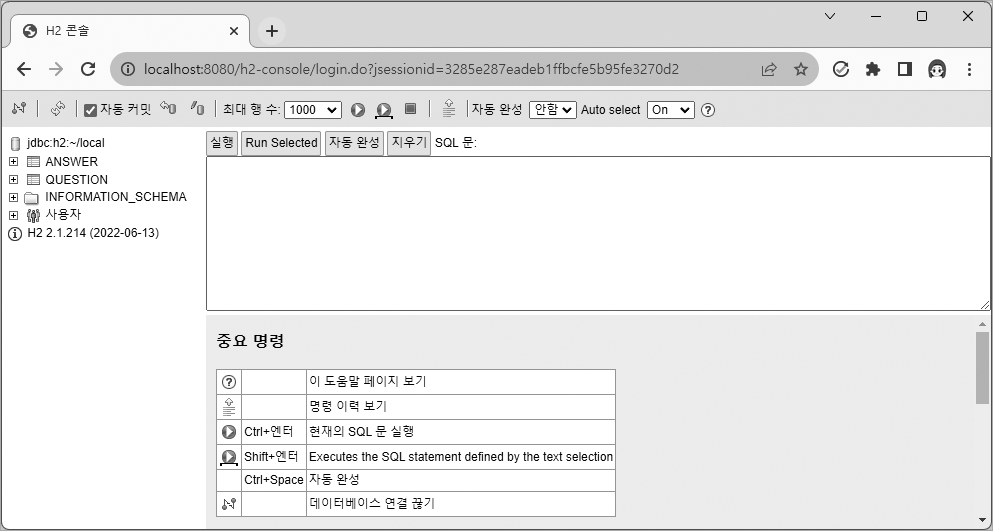
Task: Open the max rows 1000 dropdown
Action: [x=313, y=110]
